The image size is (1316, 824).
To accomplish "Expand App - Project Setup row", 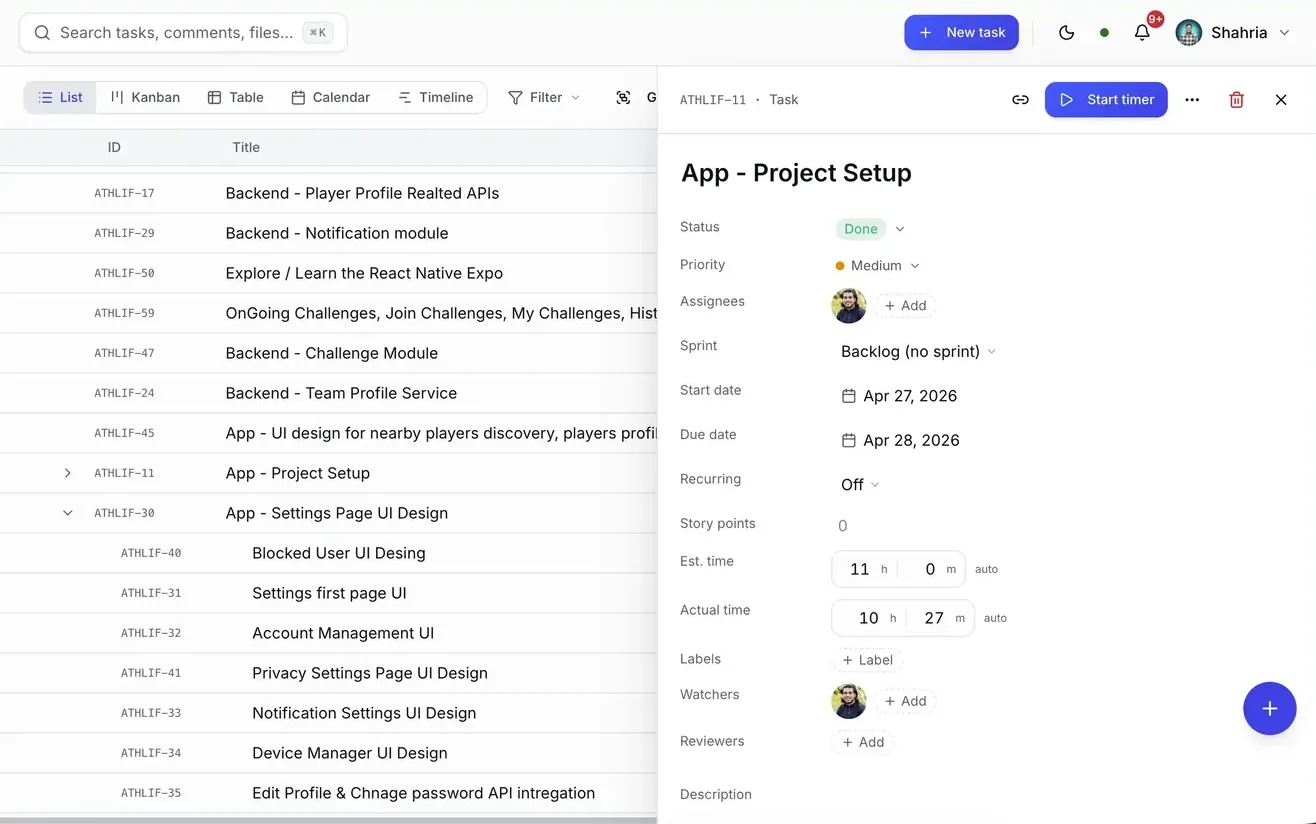I will [68, 473].
